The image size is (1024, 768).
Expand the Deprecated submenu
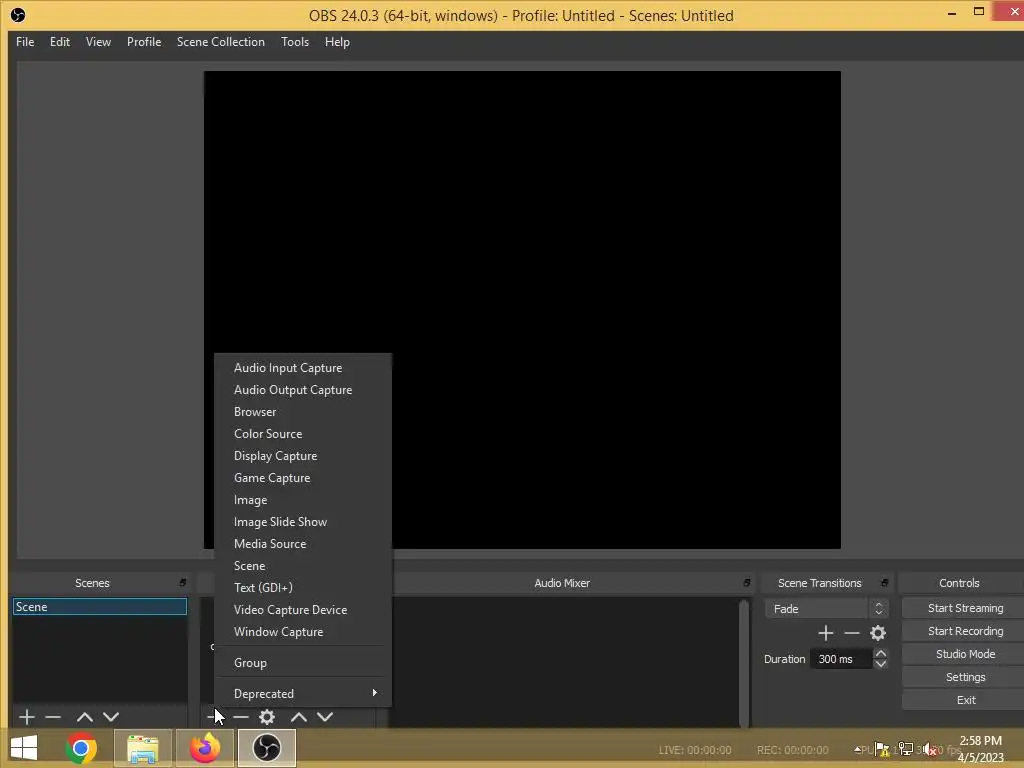click(303, 694)
